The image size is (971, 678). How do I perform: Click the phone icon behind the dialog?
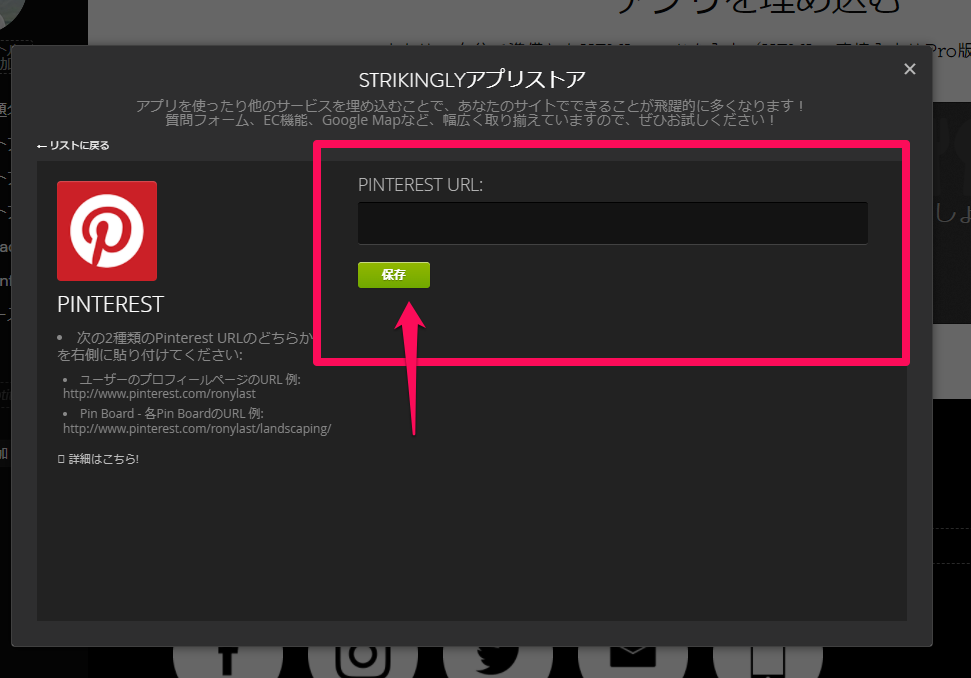click(x=768, y=661)
